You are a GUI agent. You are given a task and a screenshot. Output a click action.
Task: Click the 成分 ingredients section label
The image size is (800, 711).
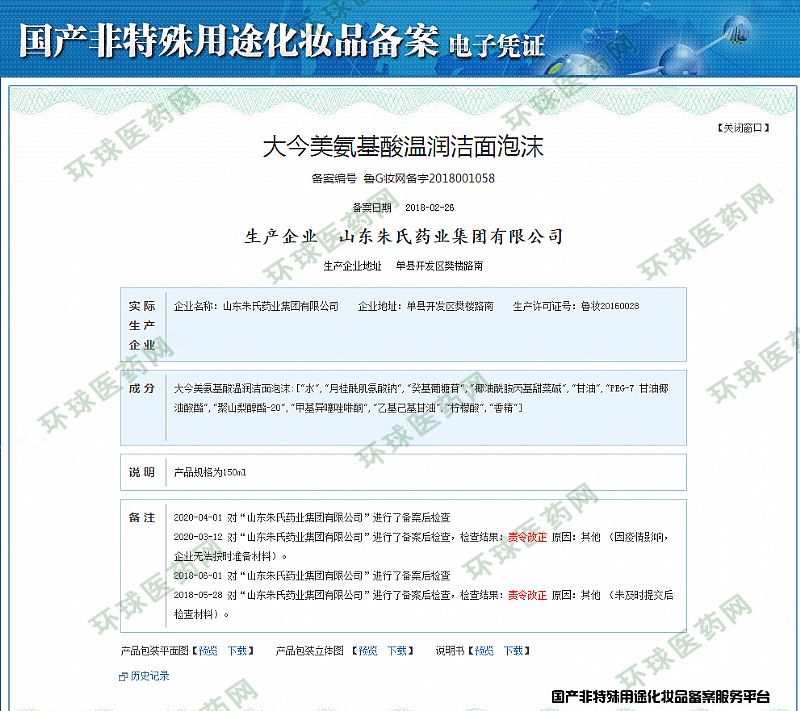[x=142, y=387]
